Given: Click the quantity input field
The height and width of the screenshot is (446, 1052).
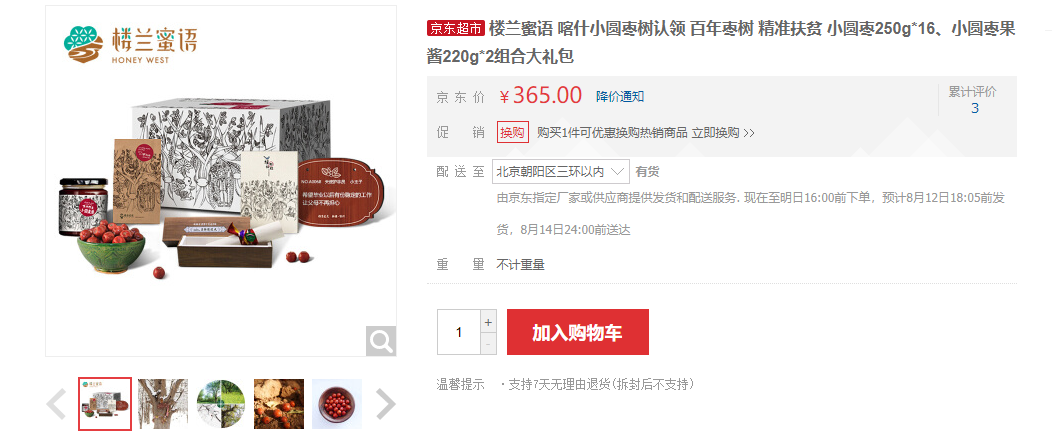Looking at the screenshot, I should 459,332.
